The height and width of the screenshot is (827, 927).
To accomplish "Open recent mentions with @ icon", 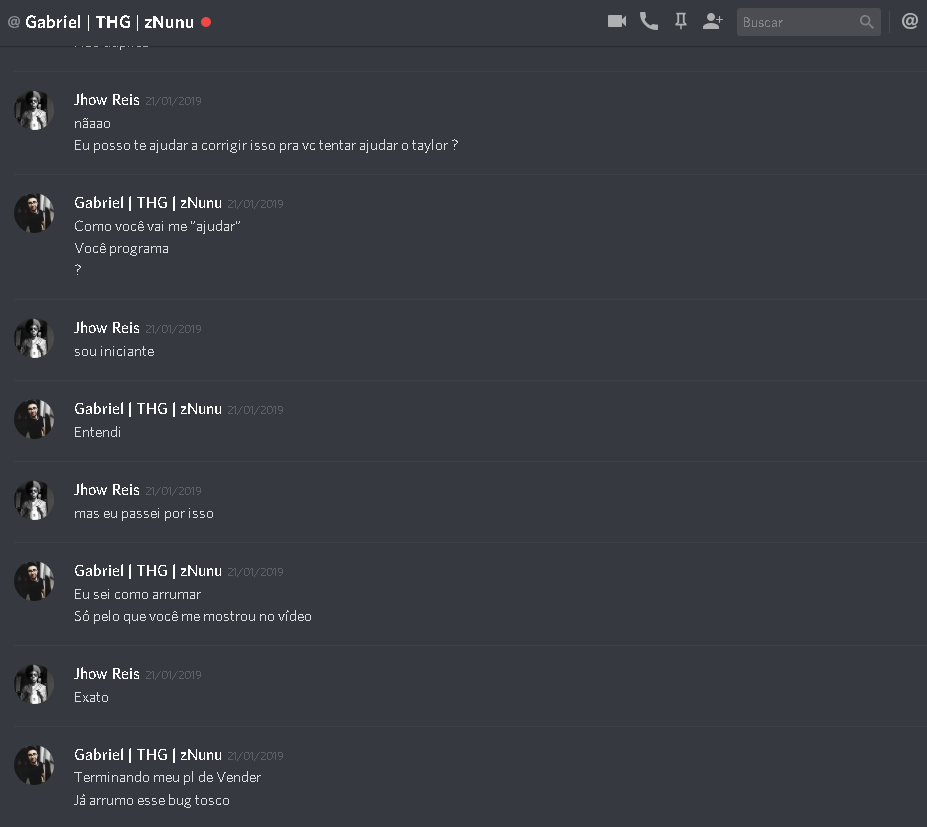I will (910, 21).
